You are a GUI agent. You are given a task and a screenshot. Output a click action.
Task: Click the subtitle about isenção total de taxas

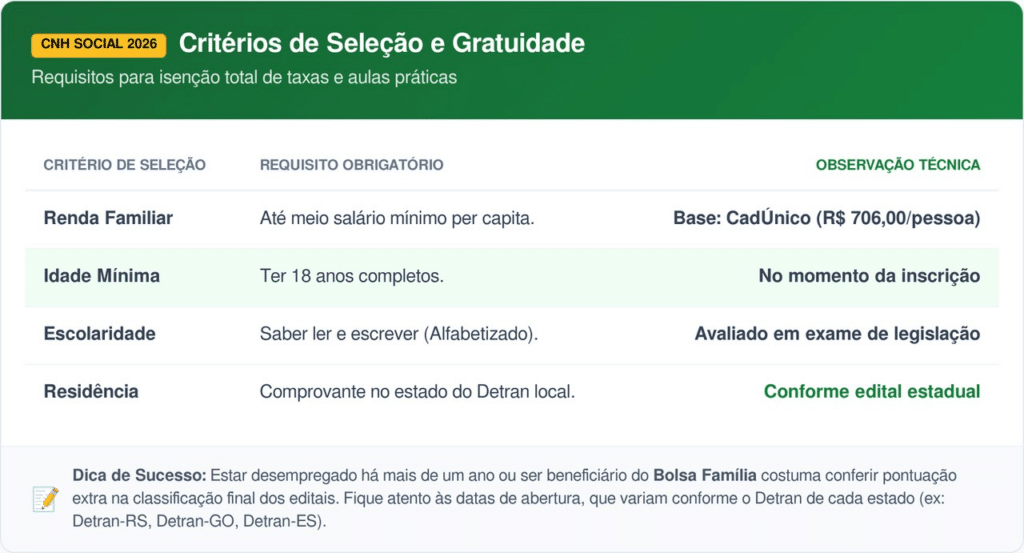244,77
